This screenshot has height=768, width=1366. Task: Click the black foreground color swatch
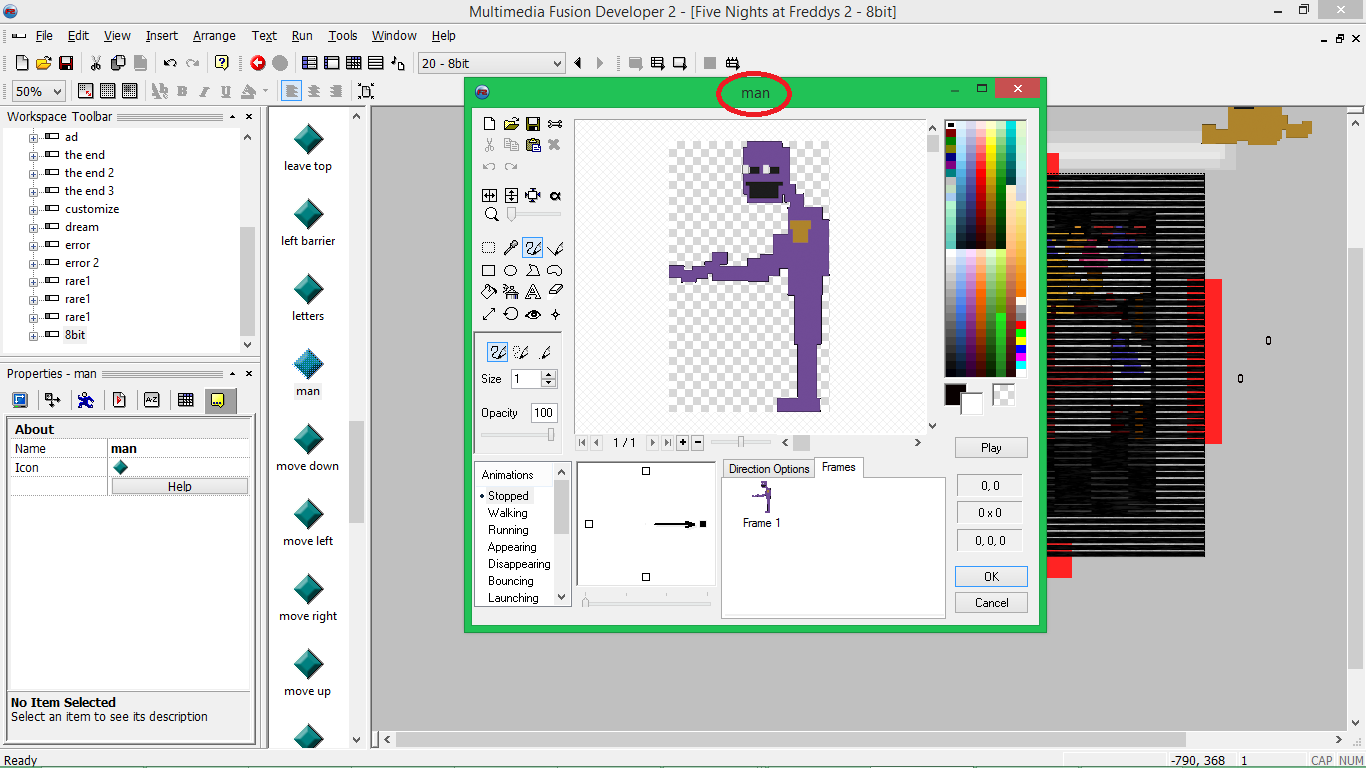955,394
